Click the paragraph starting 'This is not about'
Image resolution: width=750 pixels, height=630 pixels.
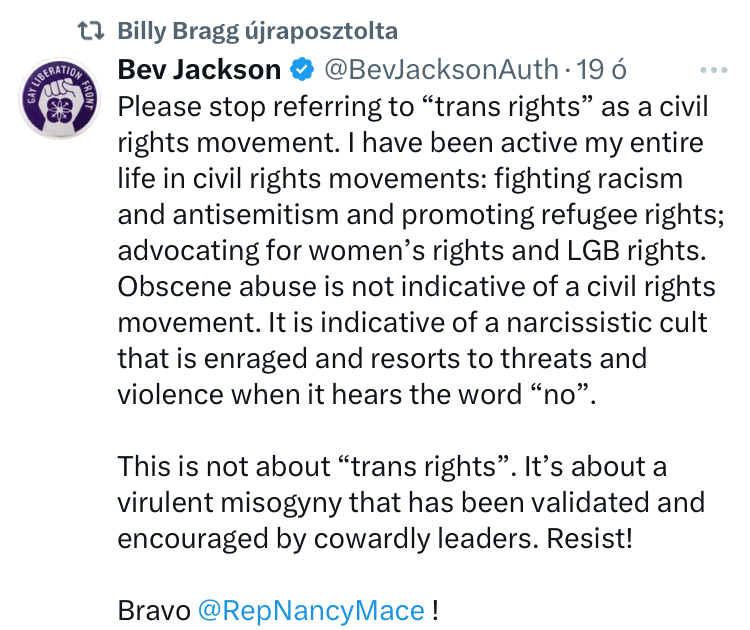tap(410, 502)
